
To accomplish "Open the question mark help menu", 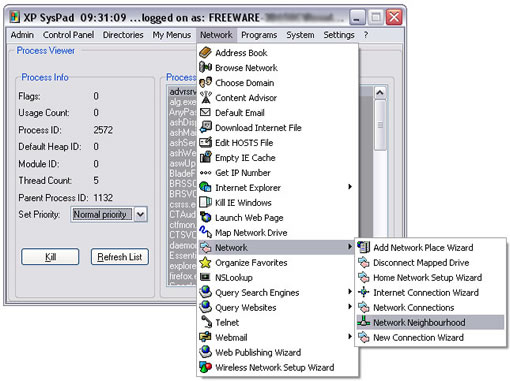I will click(366, 35).
